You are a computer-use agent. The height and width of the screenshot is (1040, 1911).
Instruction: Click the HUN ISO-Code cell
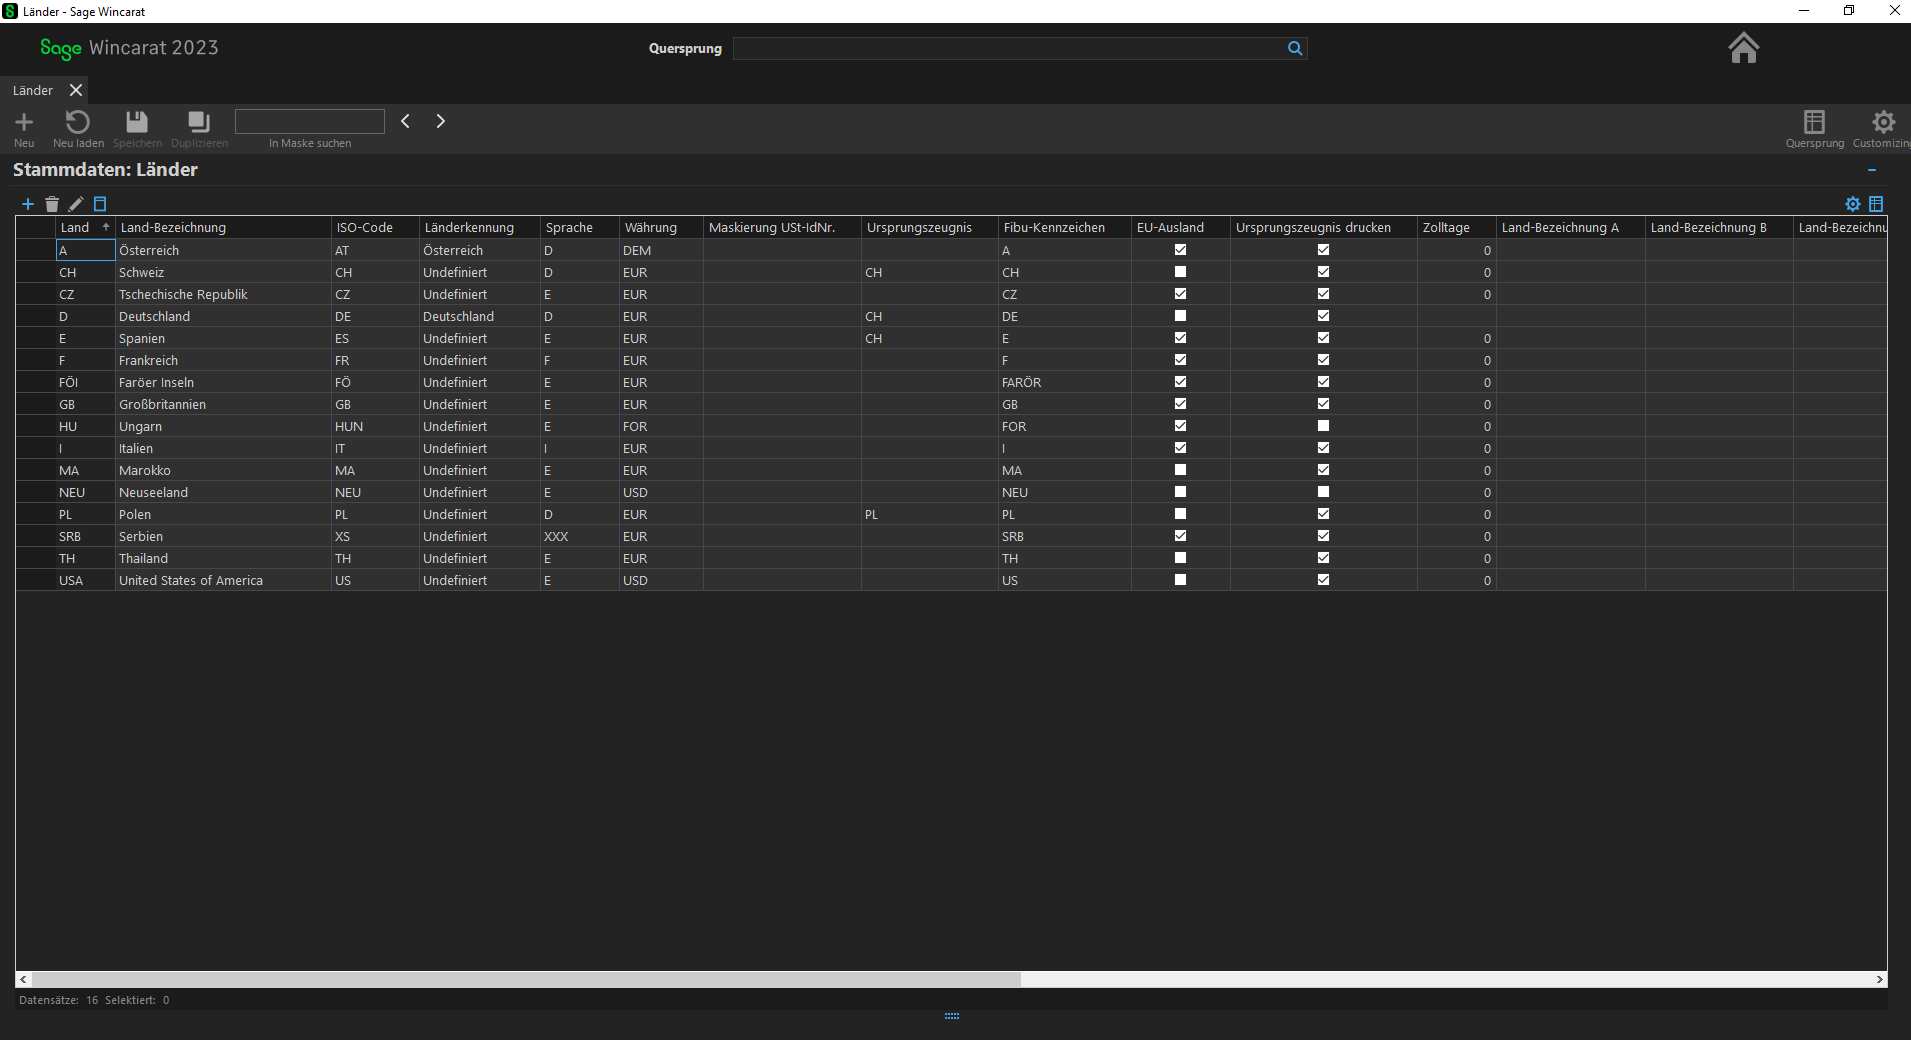pos(375,426)
